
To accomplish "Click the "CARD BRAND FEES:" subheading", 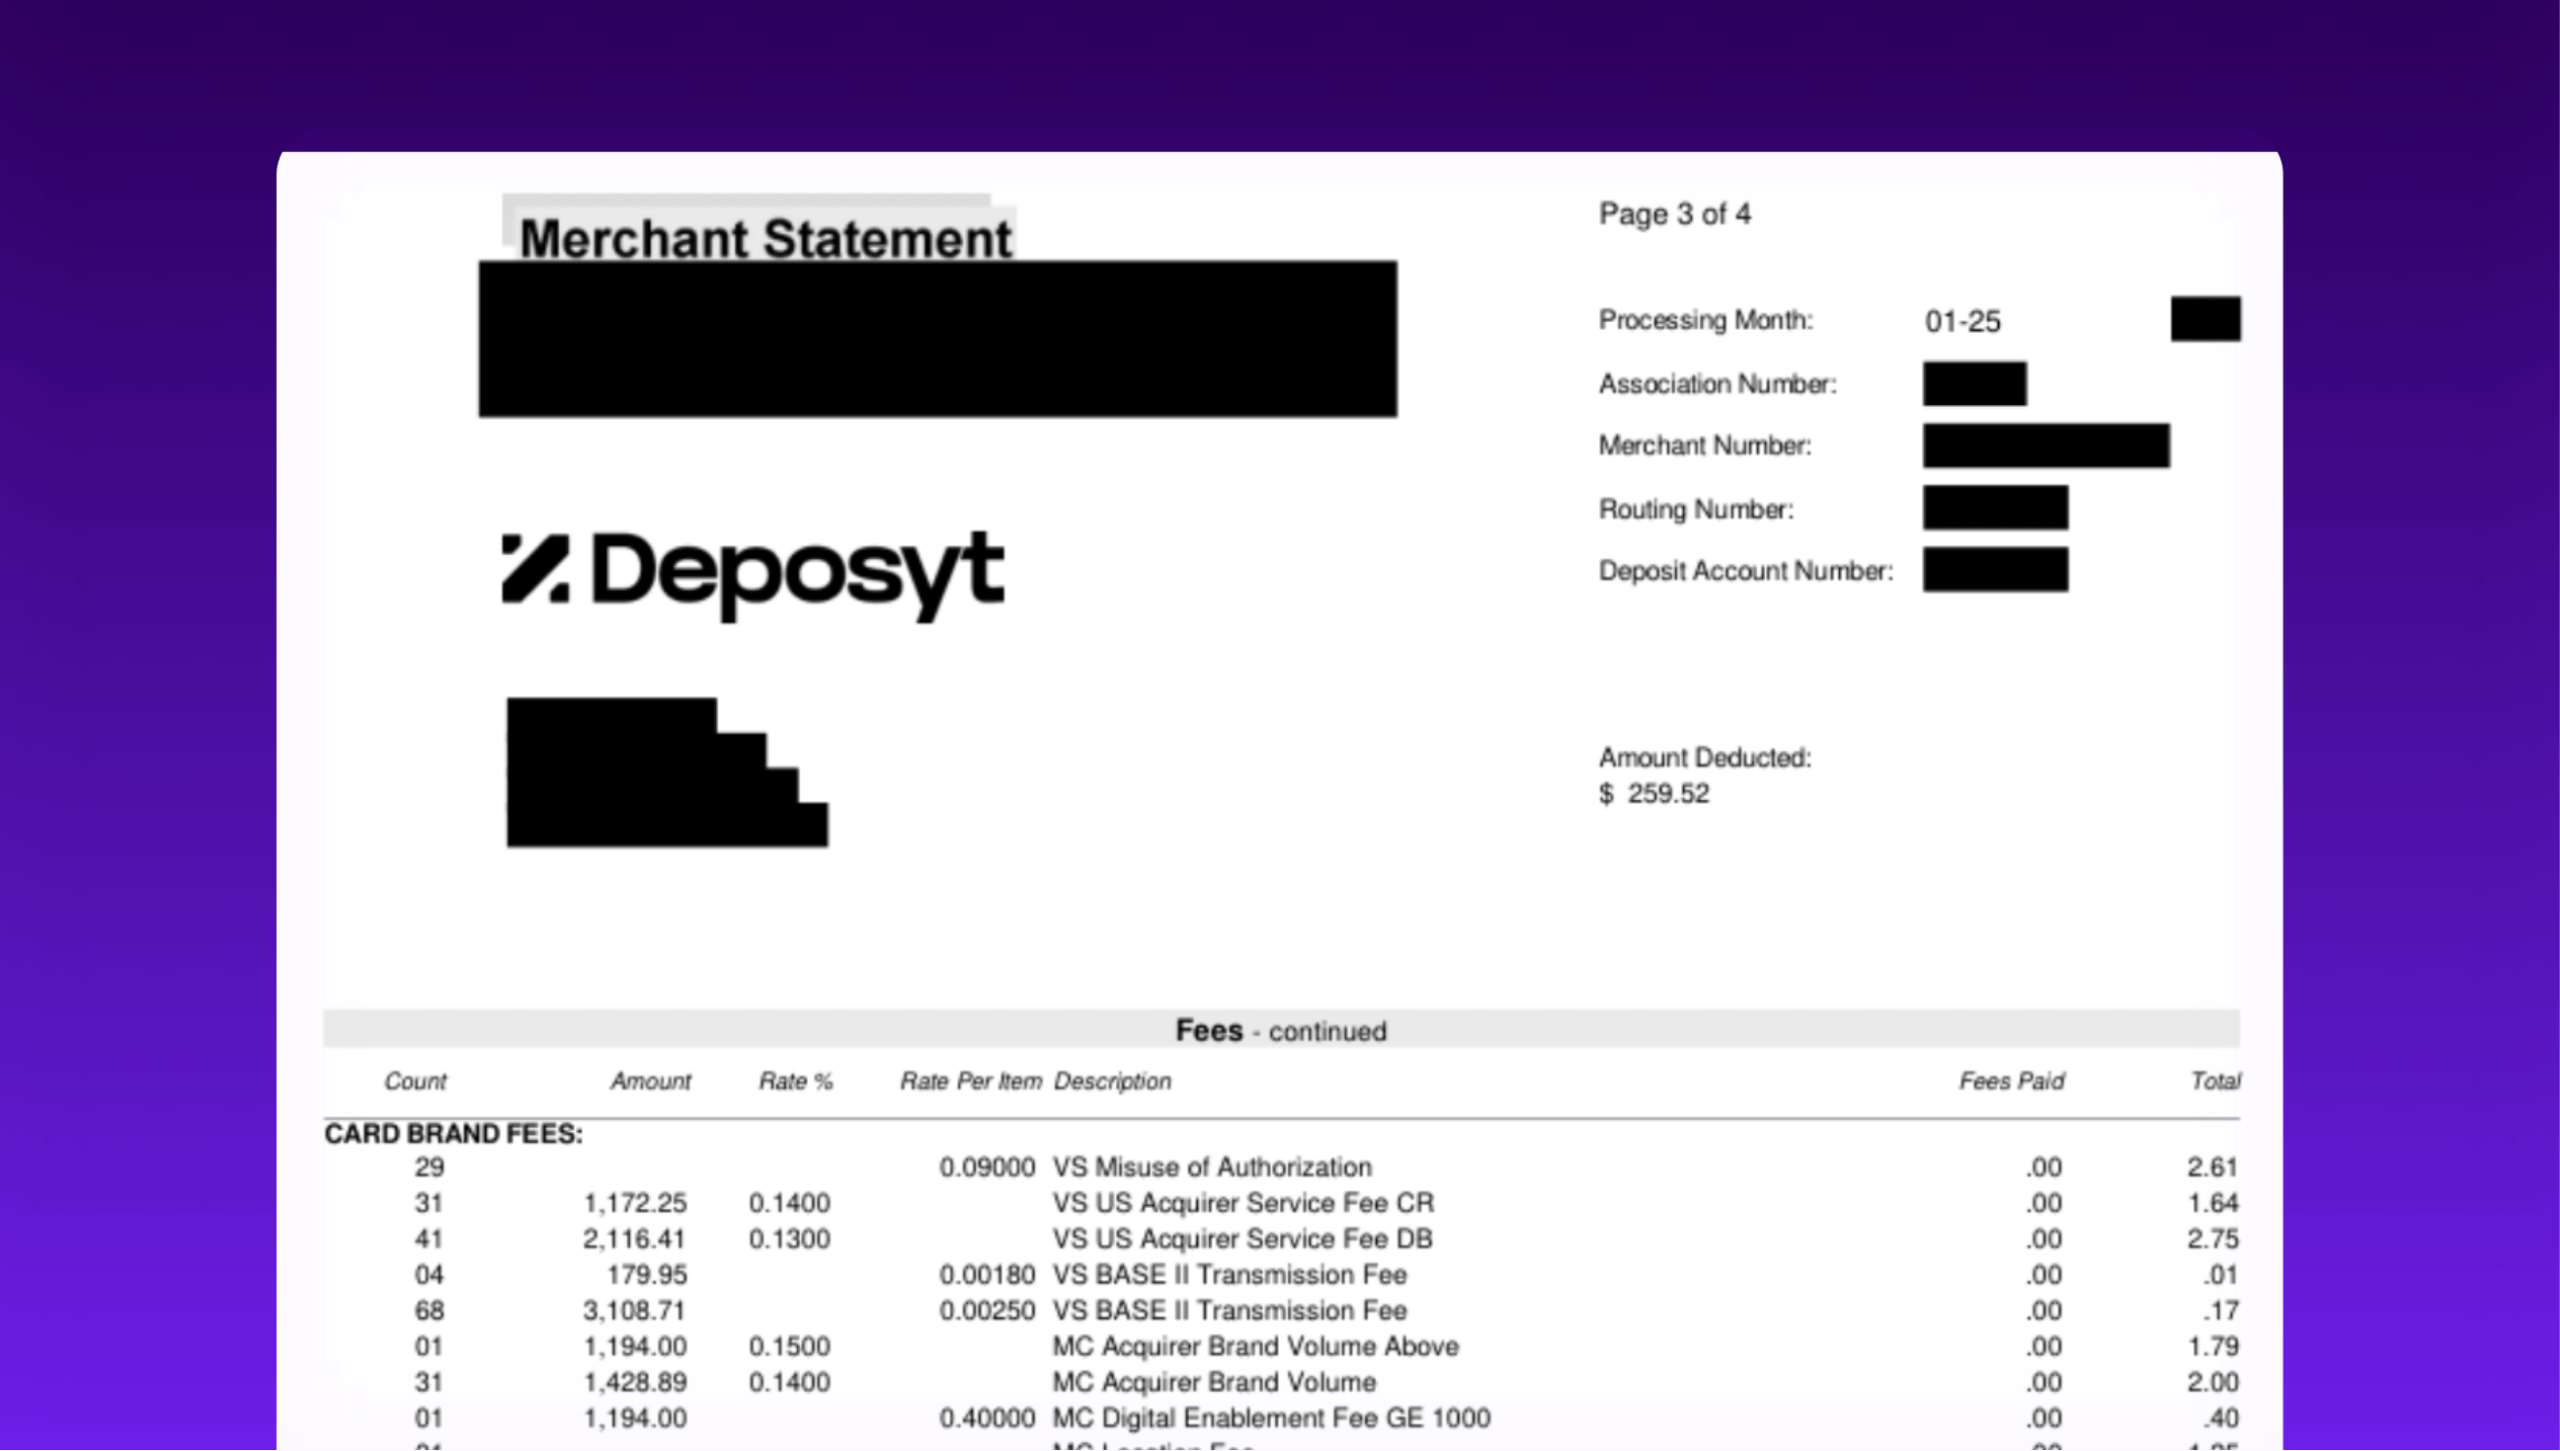I will click(453, 1133).
